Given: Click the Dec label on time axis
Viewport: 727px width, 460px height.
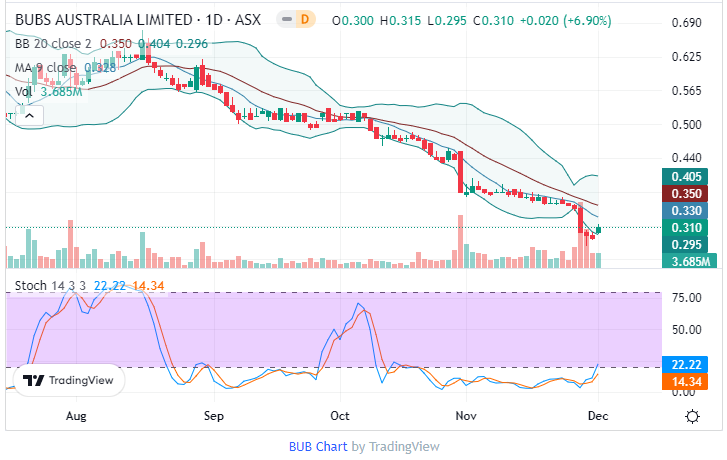Looking at the screenshot, I should click(597, 414).
